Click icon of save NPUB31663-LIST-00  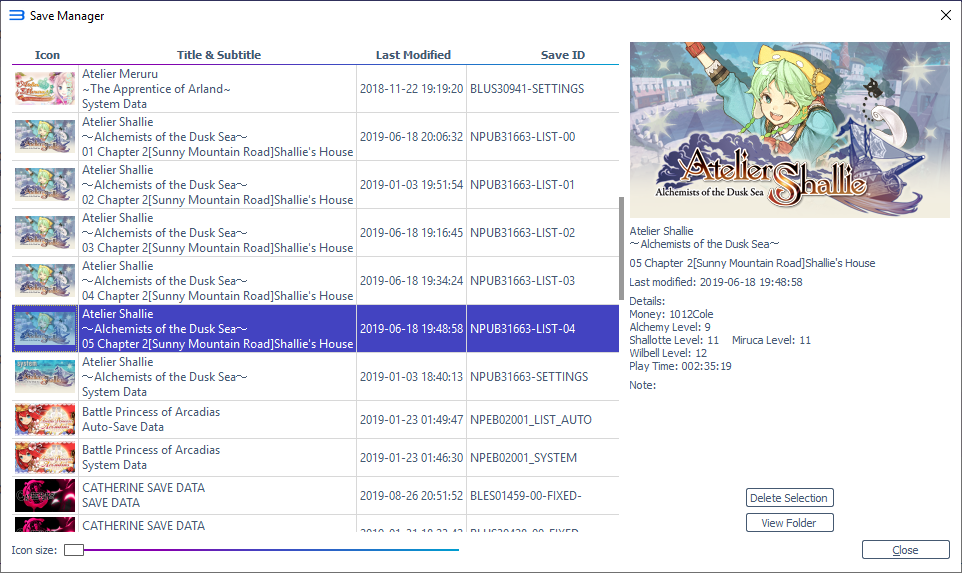(x=45, y=136)
